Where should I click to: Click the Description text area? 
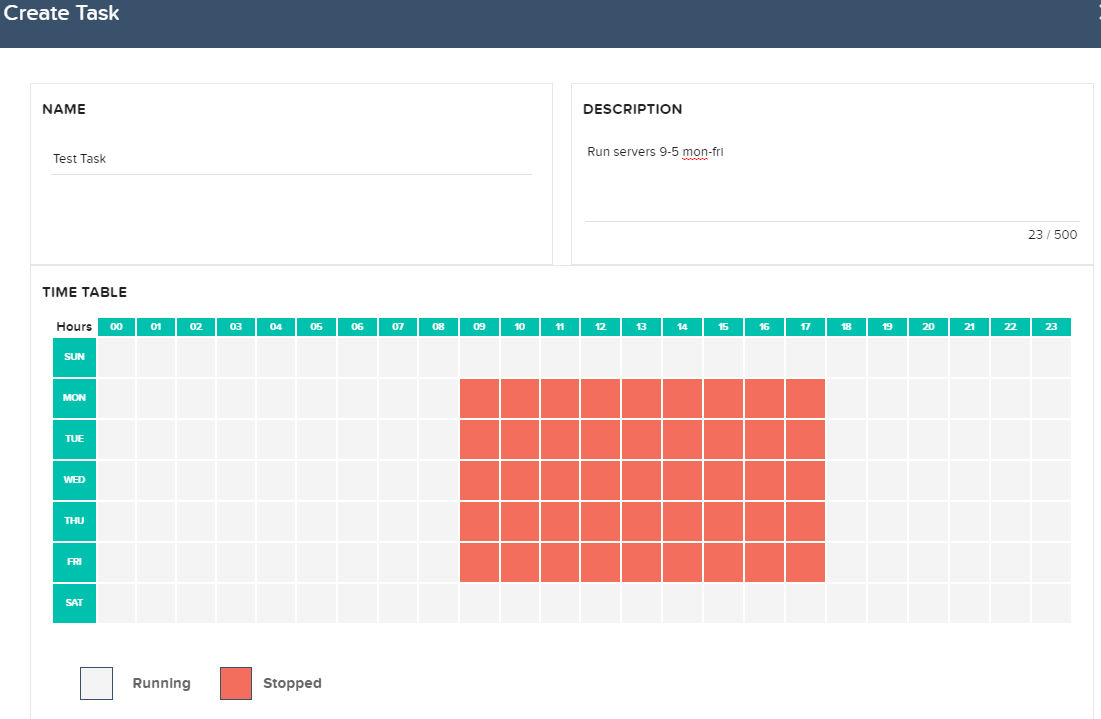831,180
